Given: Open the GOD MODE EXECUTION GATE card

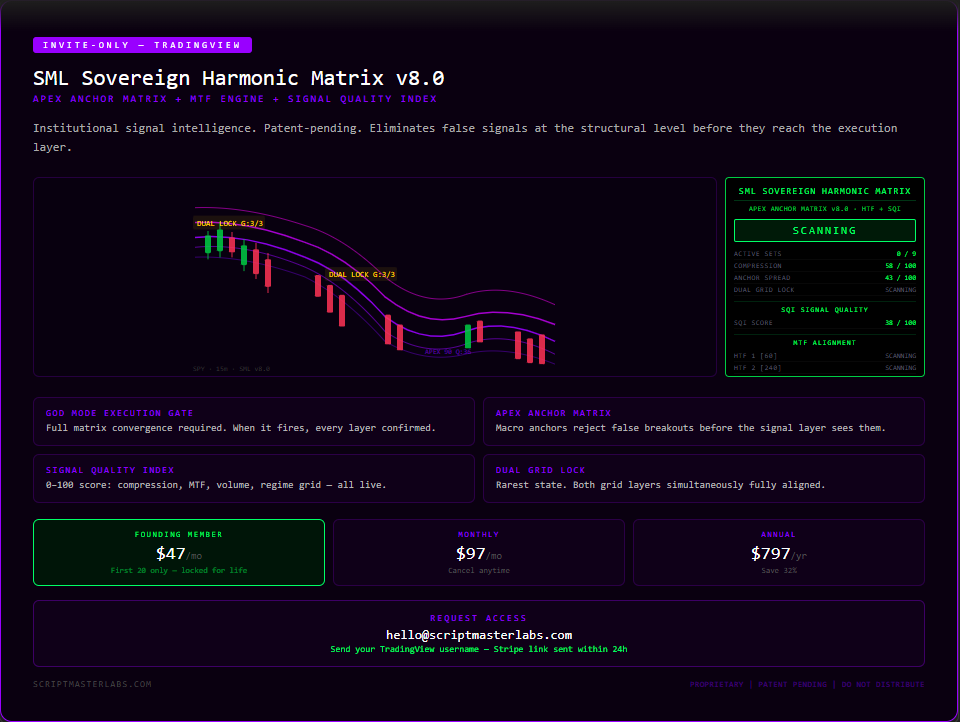Looking at the screenshot, I should point(253,421).
